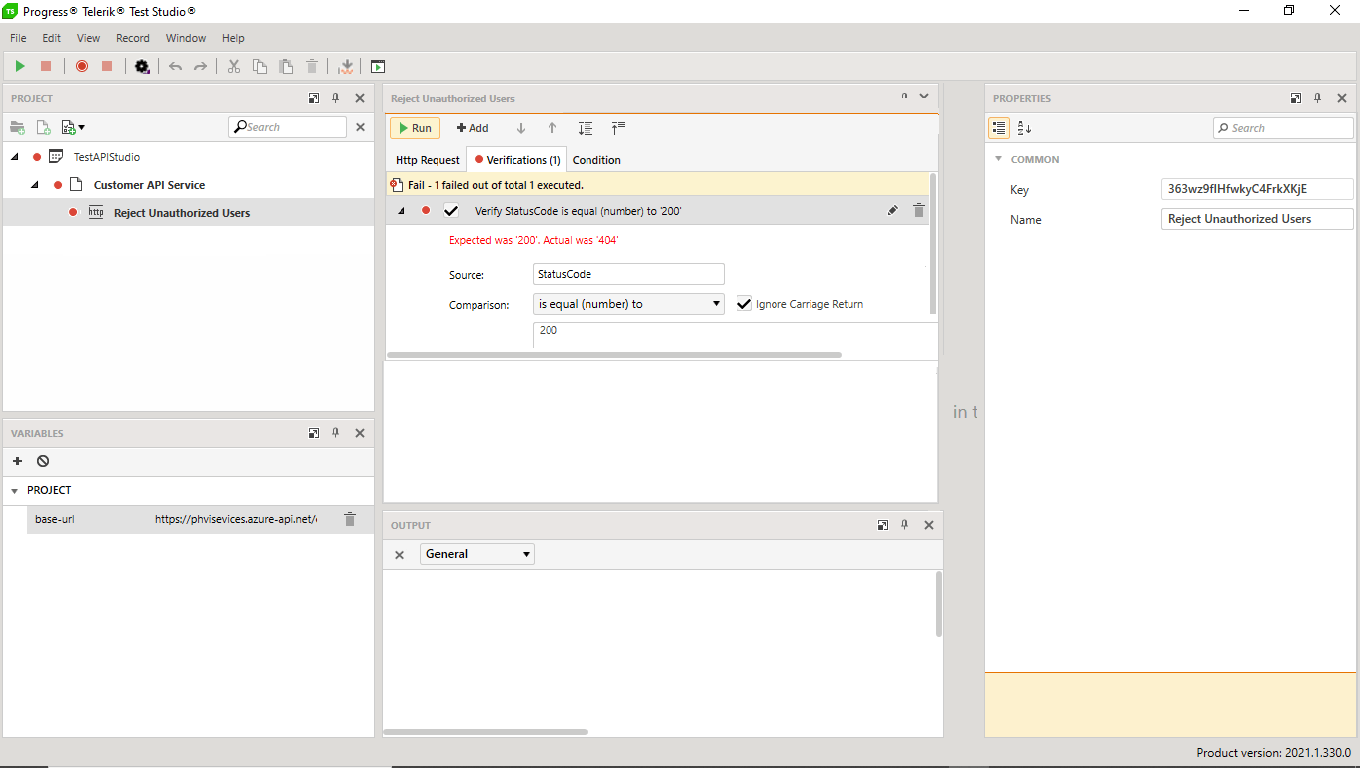Image resolution: width=1360 pixels, height=768 pixels.
Task: Collapse the Customer API Service node
Action: point(35,185)
